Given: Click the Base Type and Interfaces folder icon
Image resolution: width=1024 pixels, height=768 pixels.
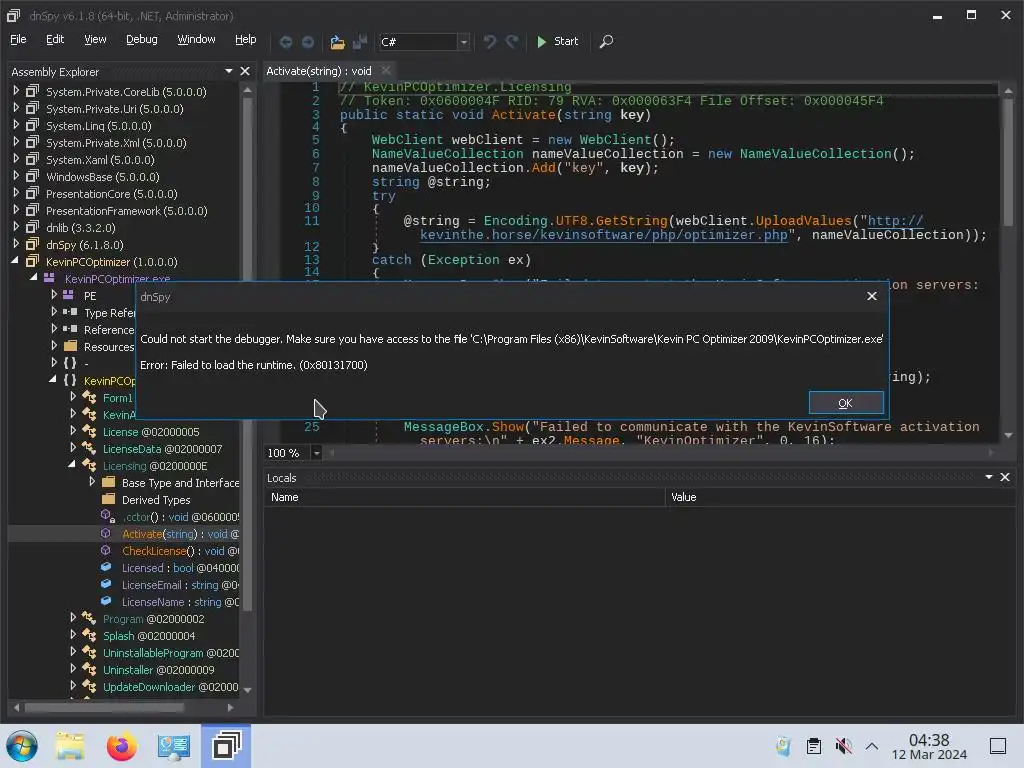Looking at the screenshot, I should (108, 482).
